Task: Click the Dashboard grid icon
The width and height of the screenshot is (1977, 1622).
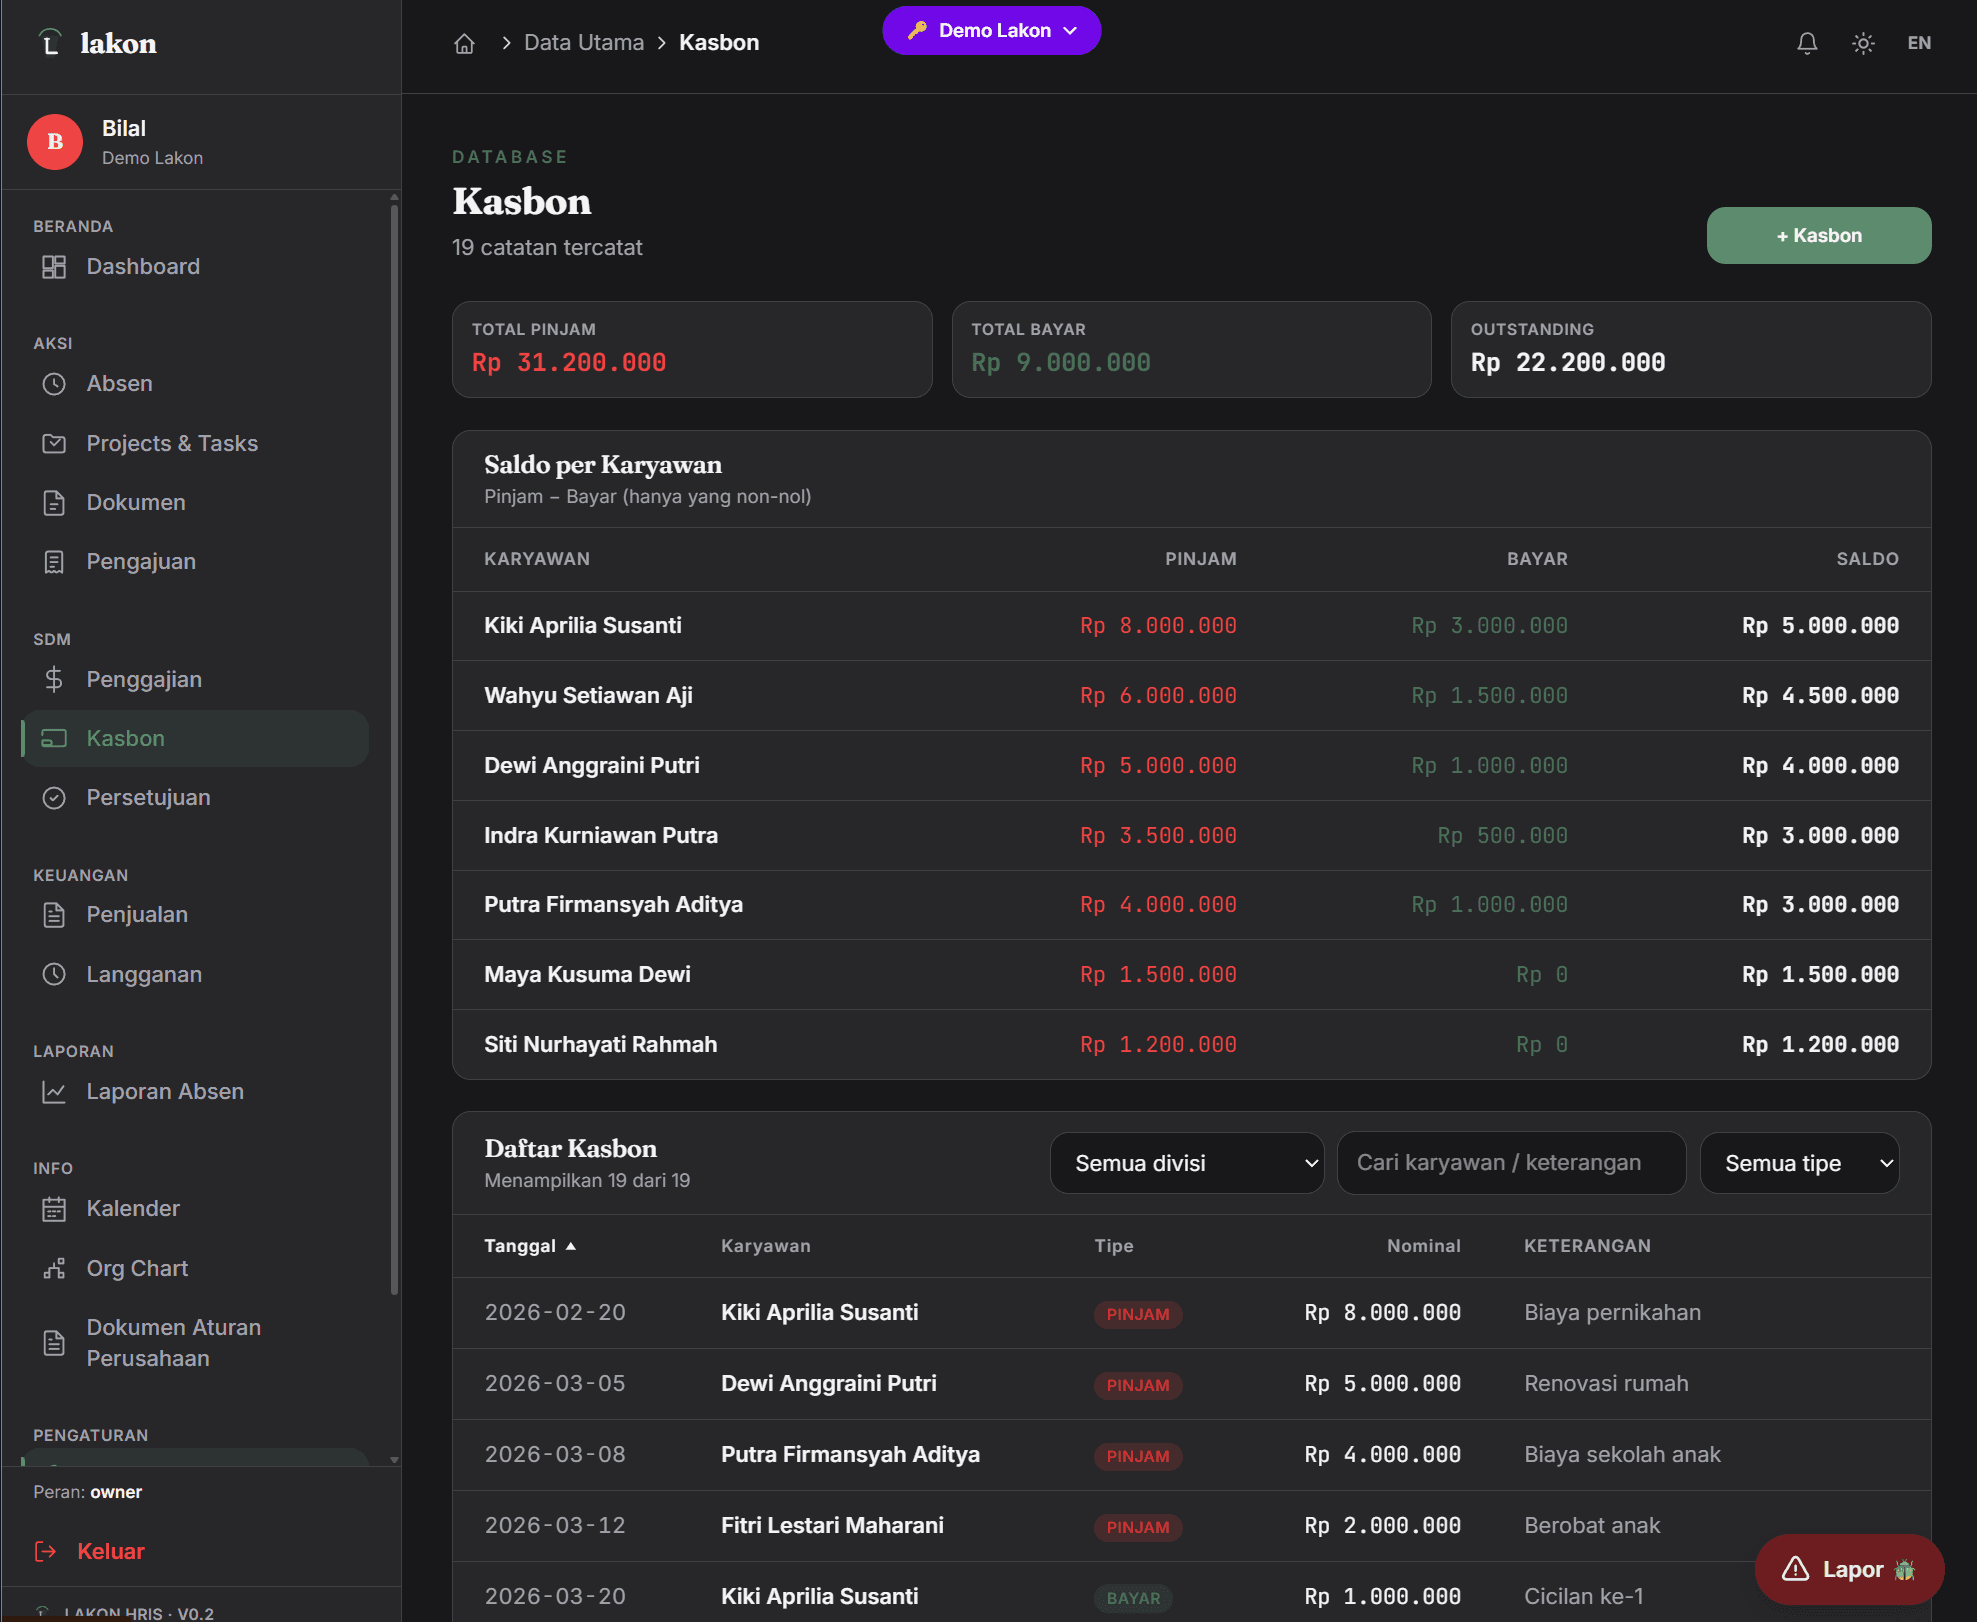Action: [x=54, y=267]
